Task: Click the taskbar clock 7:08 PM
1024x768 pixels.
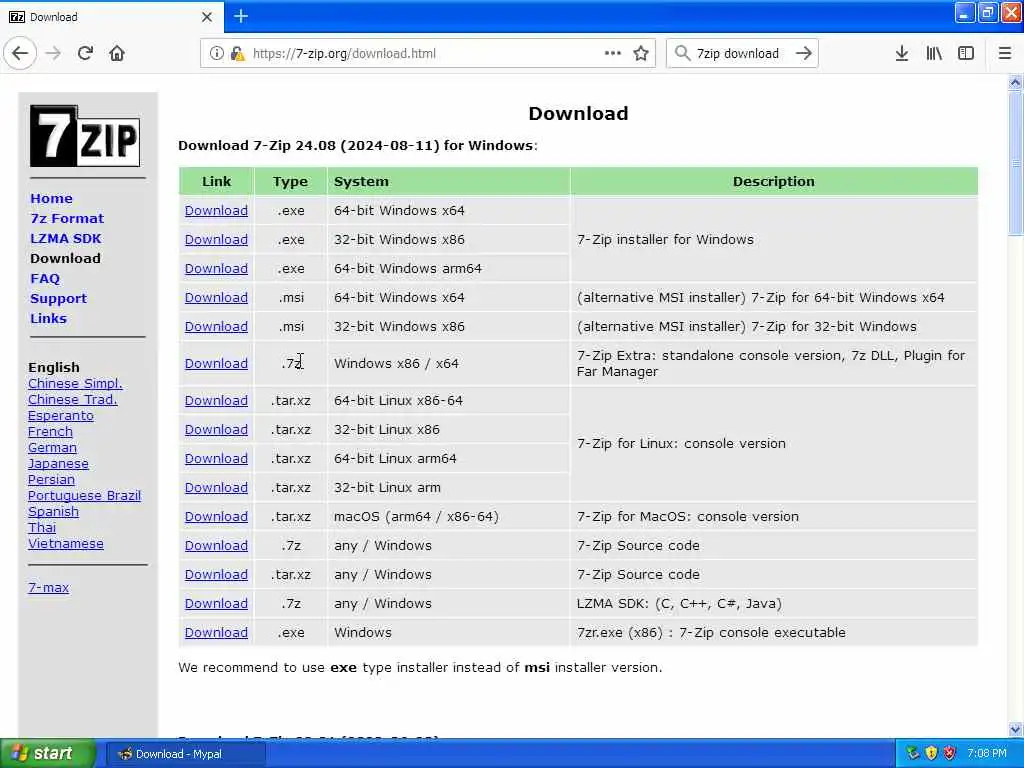Action: pyautogui.click(x=987, y=754)
